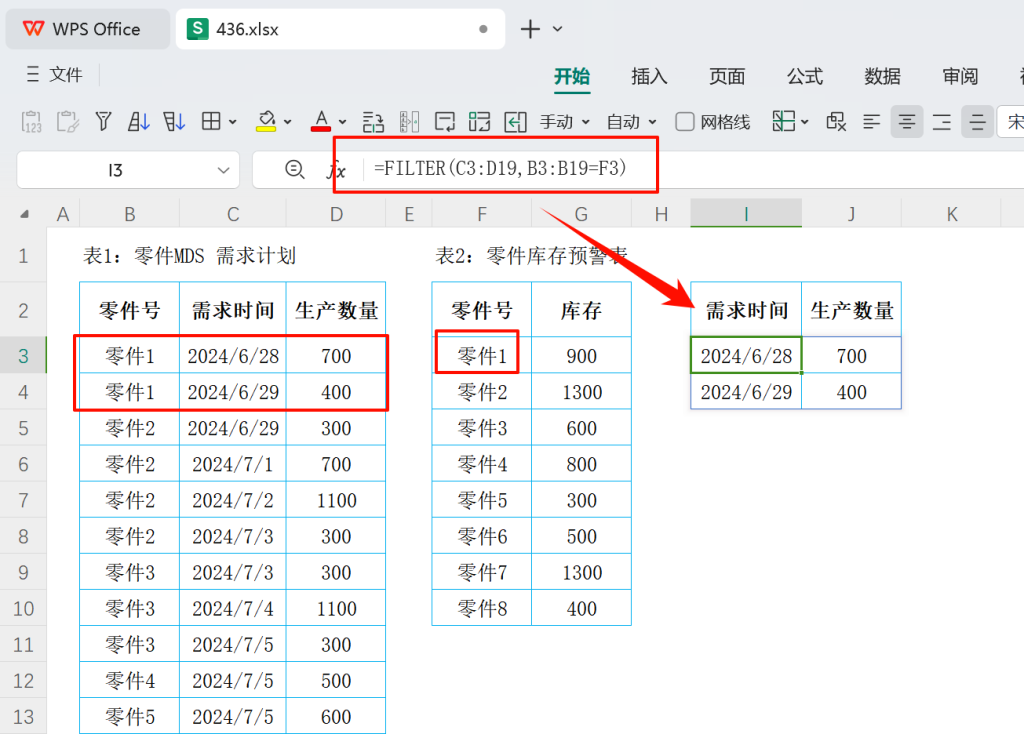This screenshot has height=734, width=1024.
Task: Click the indent arrow box icon
Action: pyautogui.click(x=515, y=122)
